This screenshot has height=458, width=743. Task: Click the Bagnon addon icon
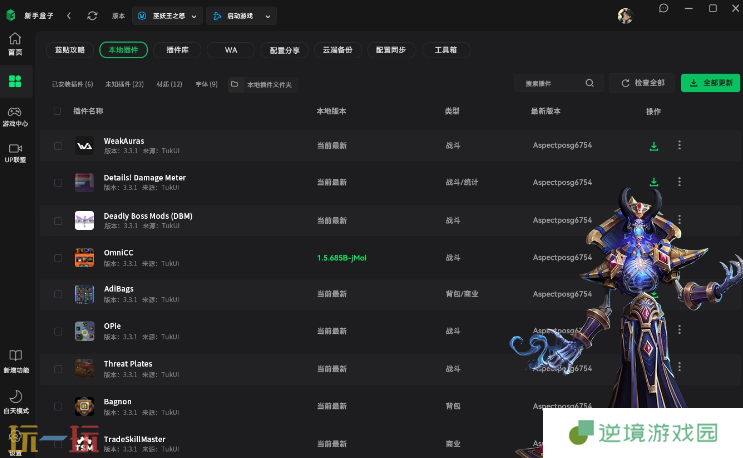point(84,406)
